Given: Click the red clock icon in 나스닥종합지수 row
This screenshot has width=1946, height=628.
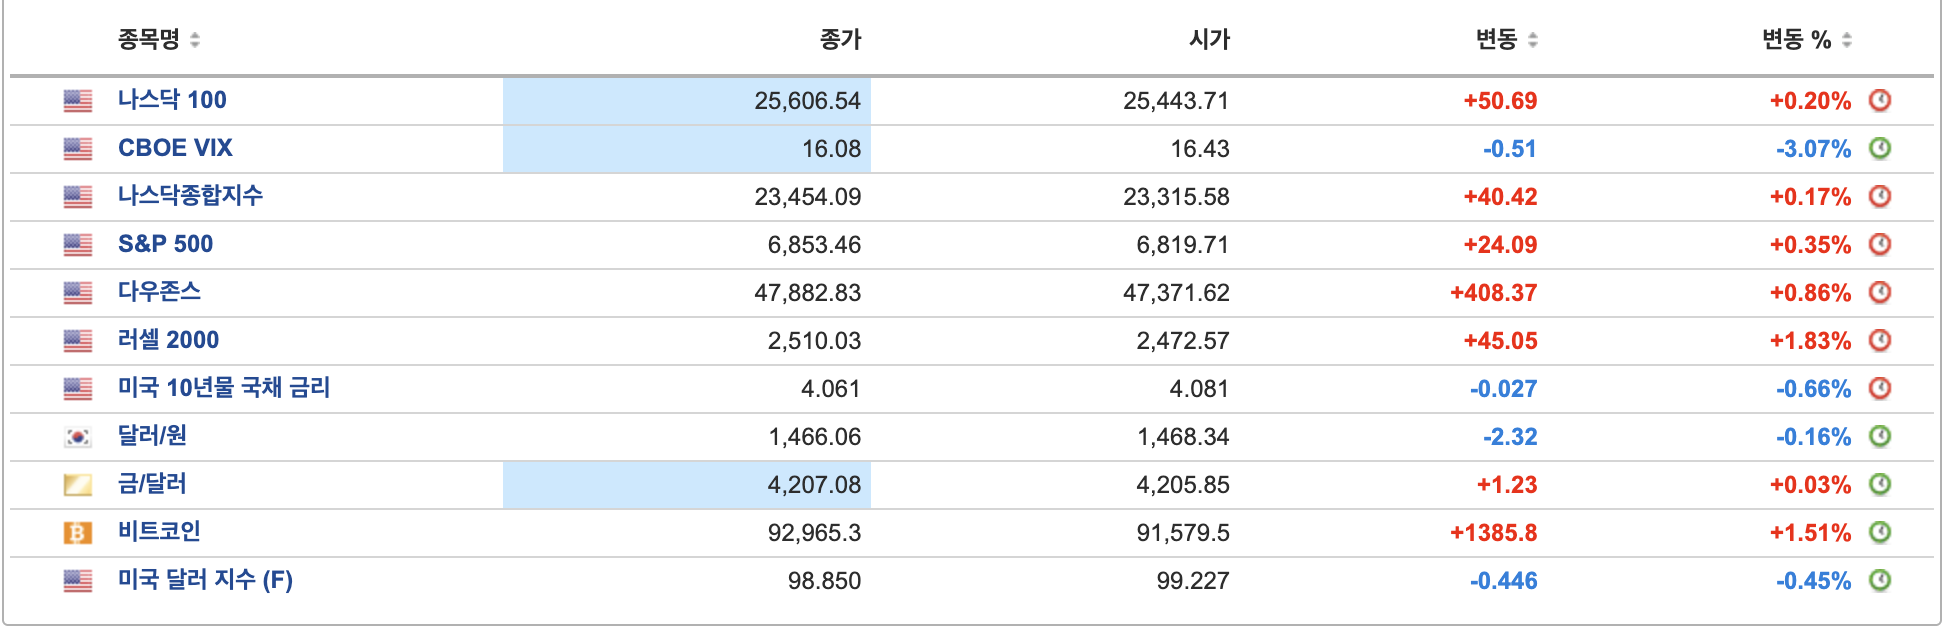Looking at the screenshot, I should [1880, 196].
